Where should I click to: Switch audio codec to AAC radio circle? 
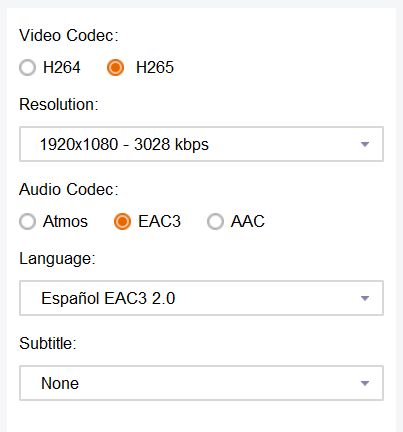[215, 222]
